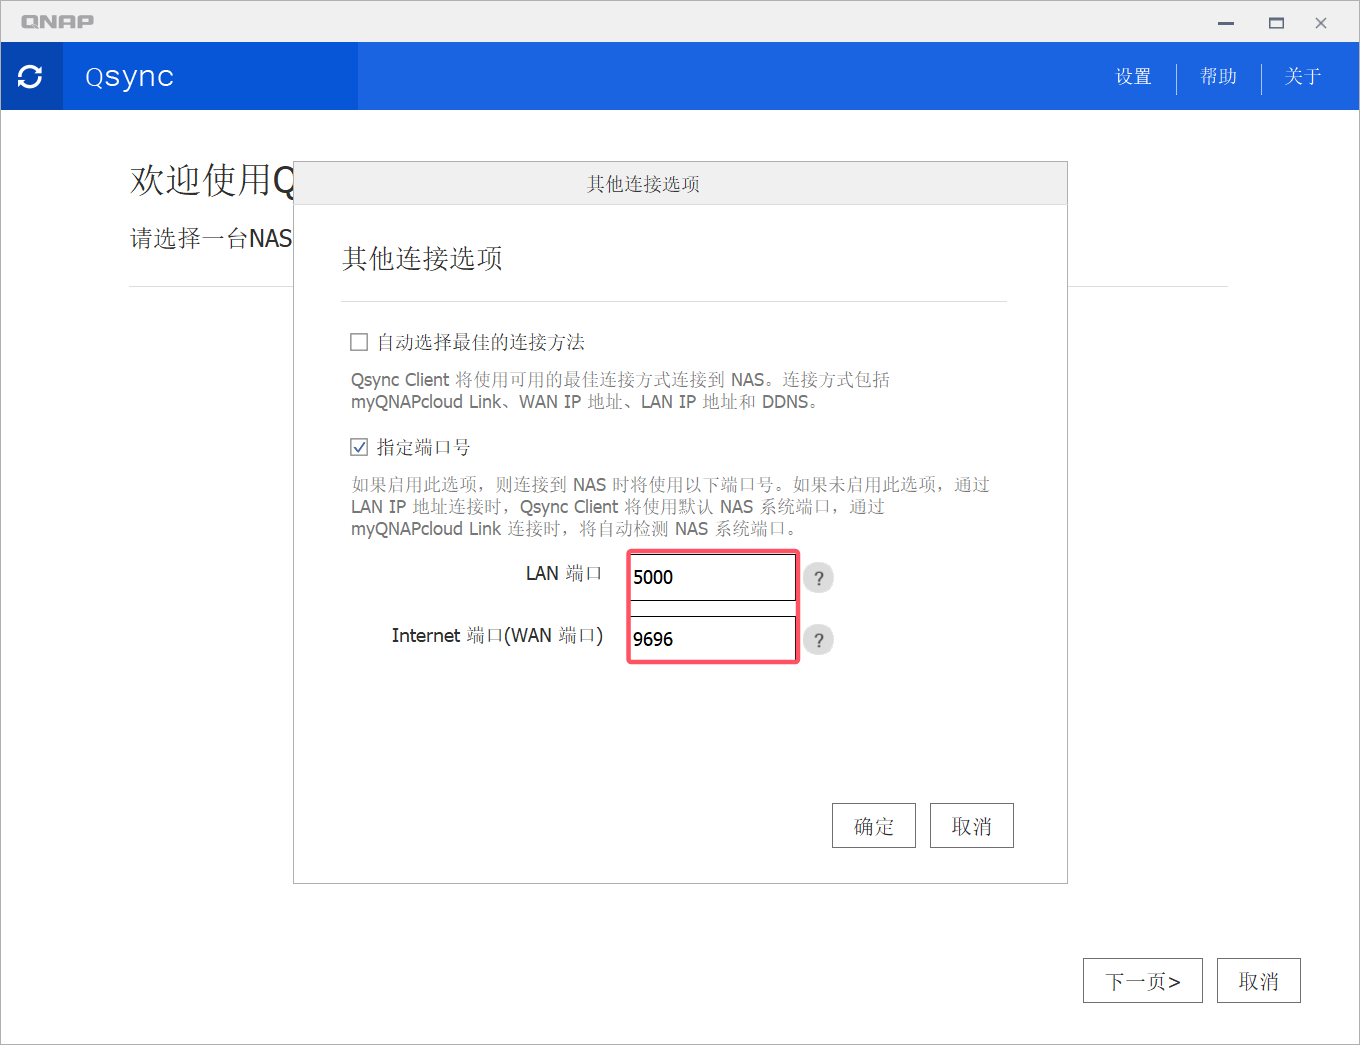This screenshot has width=1360, height=1045.
Task: Uncheck the 指定端口号 checkbox
Action: coord(359,447)
